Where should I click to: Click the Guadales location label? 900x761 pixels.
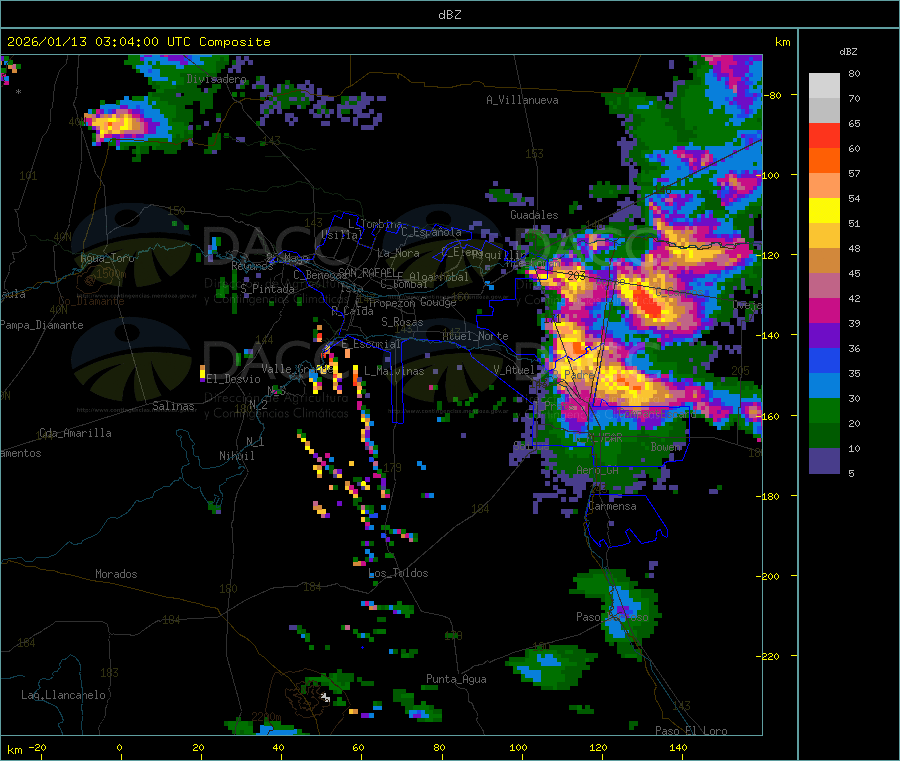click(534, 215)
